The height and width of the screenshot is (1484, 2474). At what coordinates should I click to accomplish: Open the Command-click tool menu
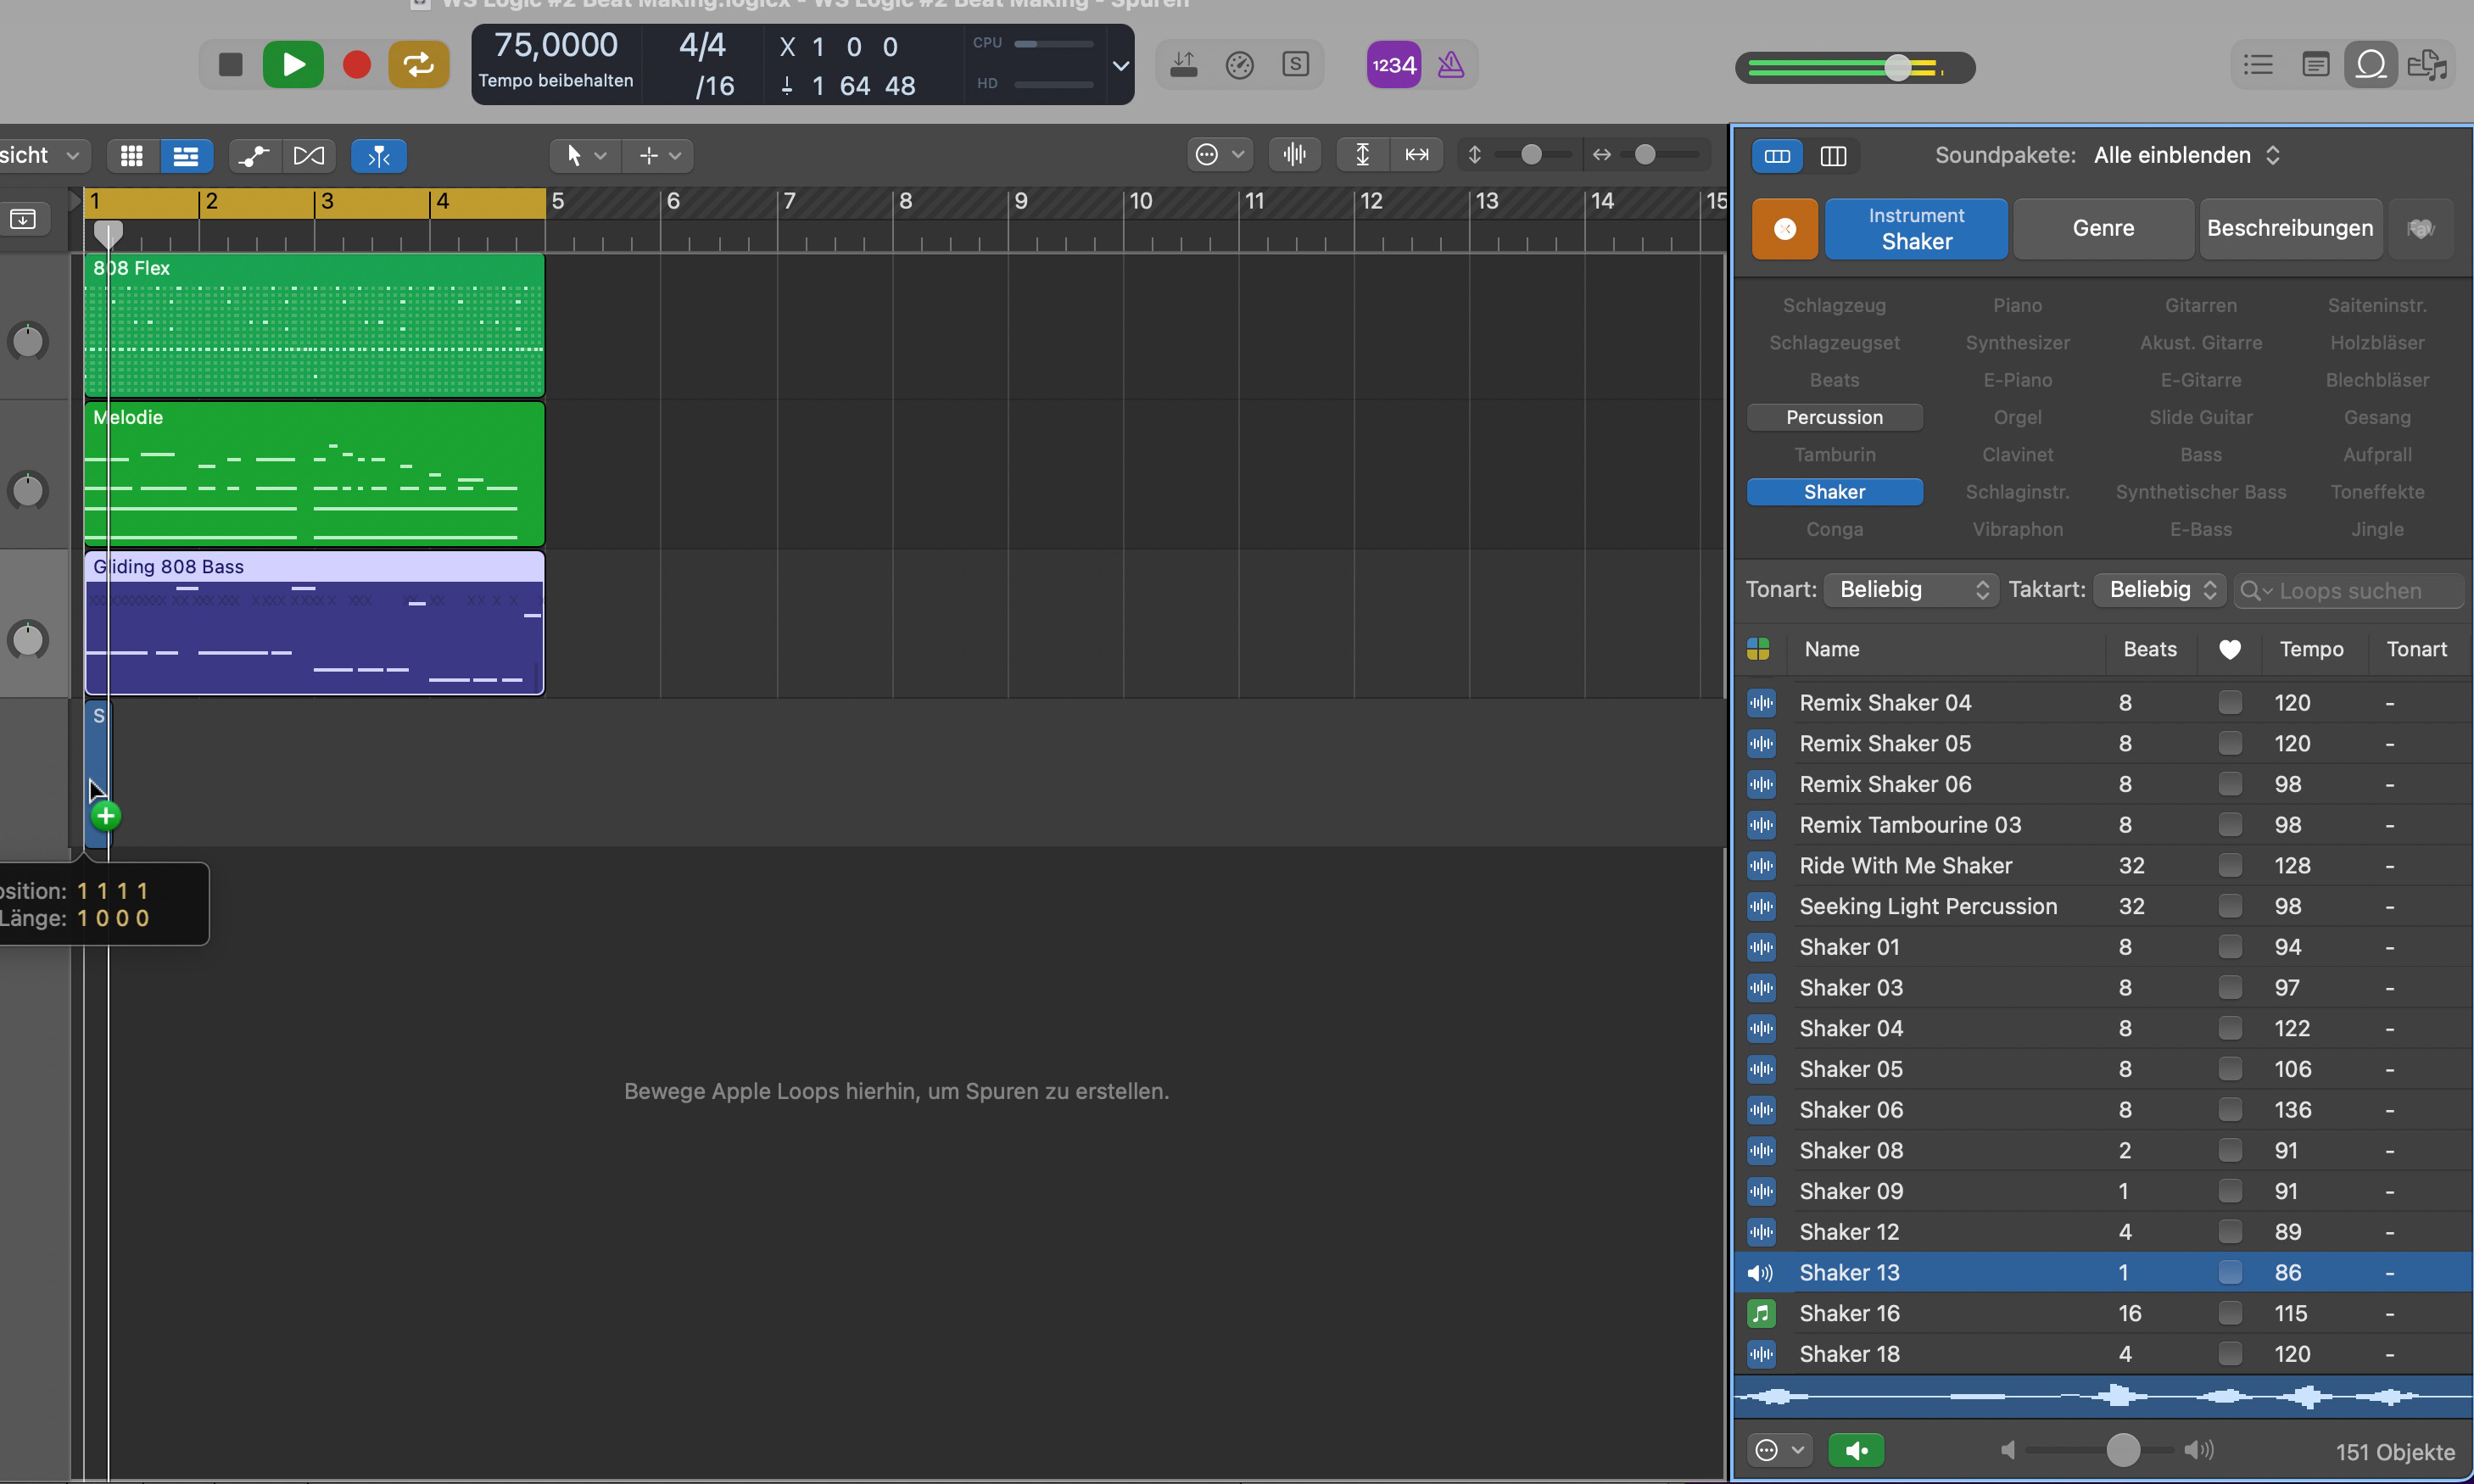[x=659, y=156]
